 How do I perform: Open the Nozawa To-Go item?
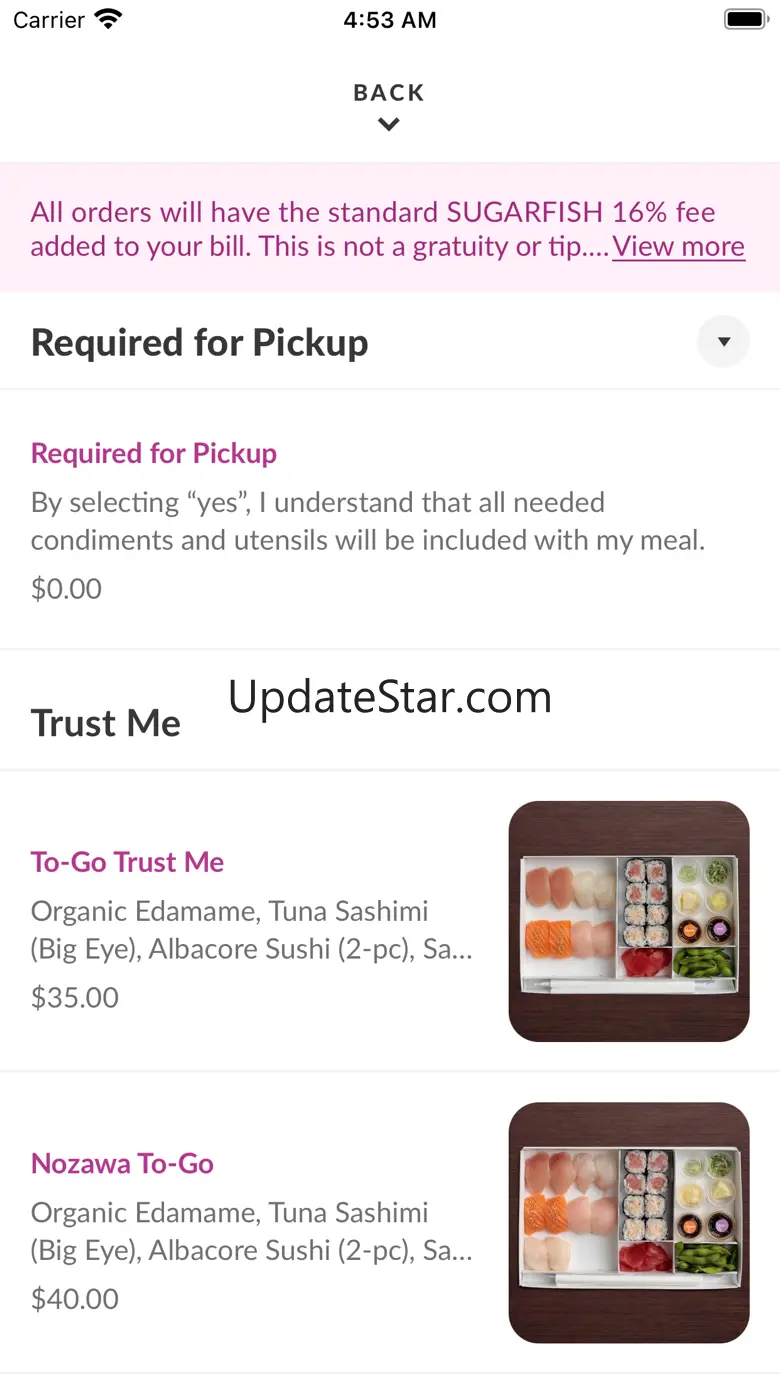coord(122,1163)
